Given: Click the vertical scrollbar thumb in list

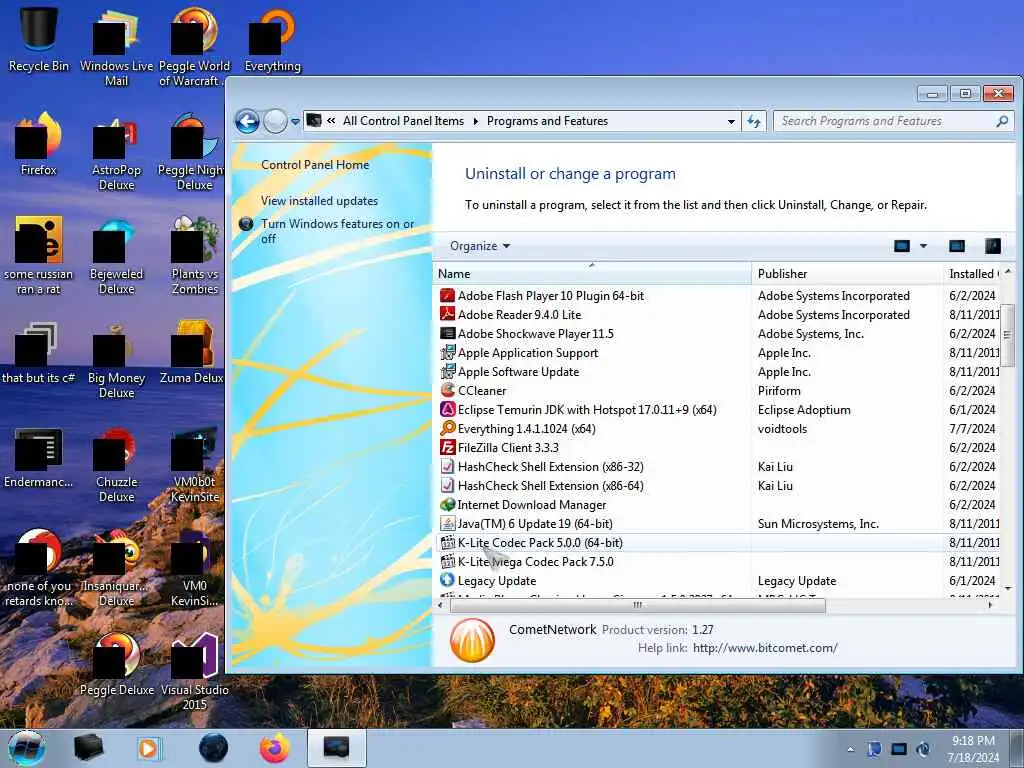Looking at the screenshot, I should (x=1008, y=334).
